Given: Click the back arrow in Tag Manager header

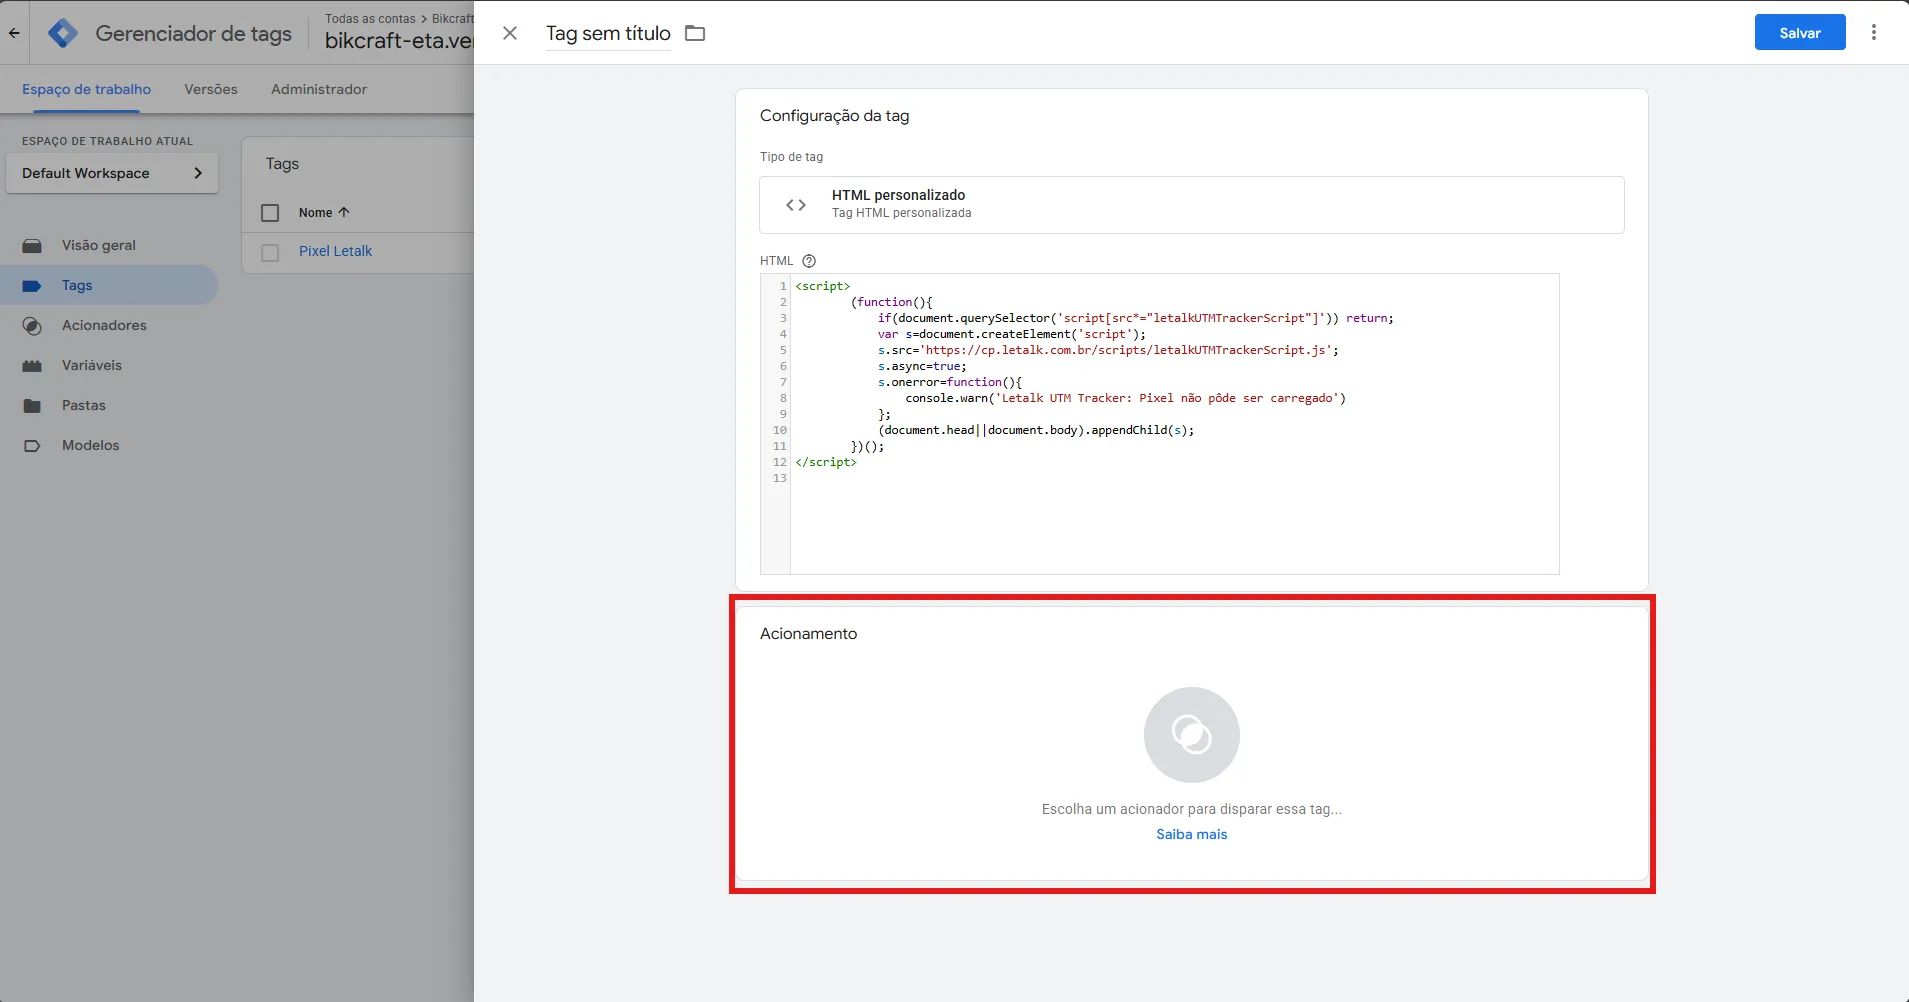Looking at the screenshot, I should (14, 33).
